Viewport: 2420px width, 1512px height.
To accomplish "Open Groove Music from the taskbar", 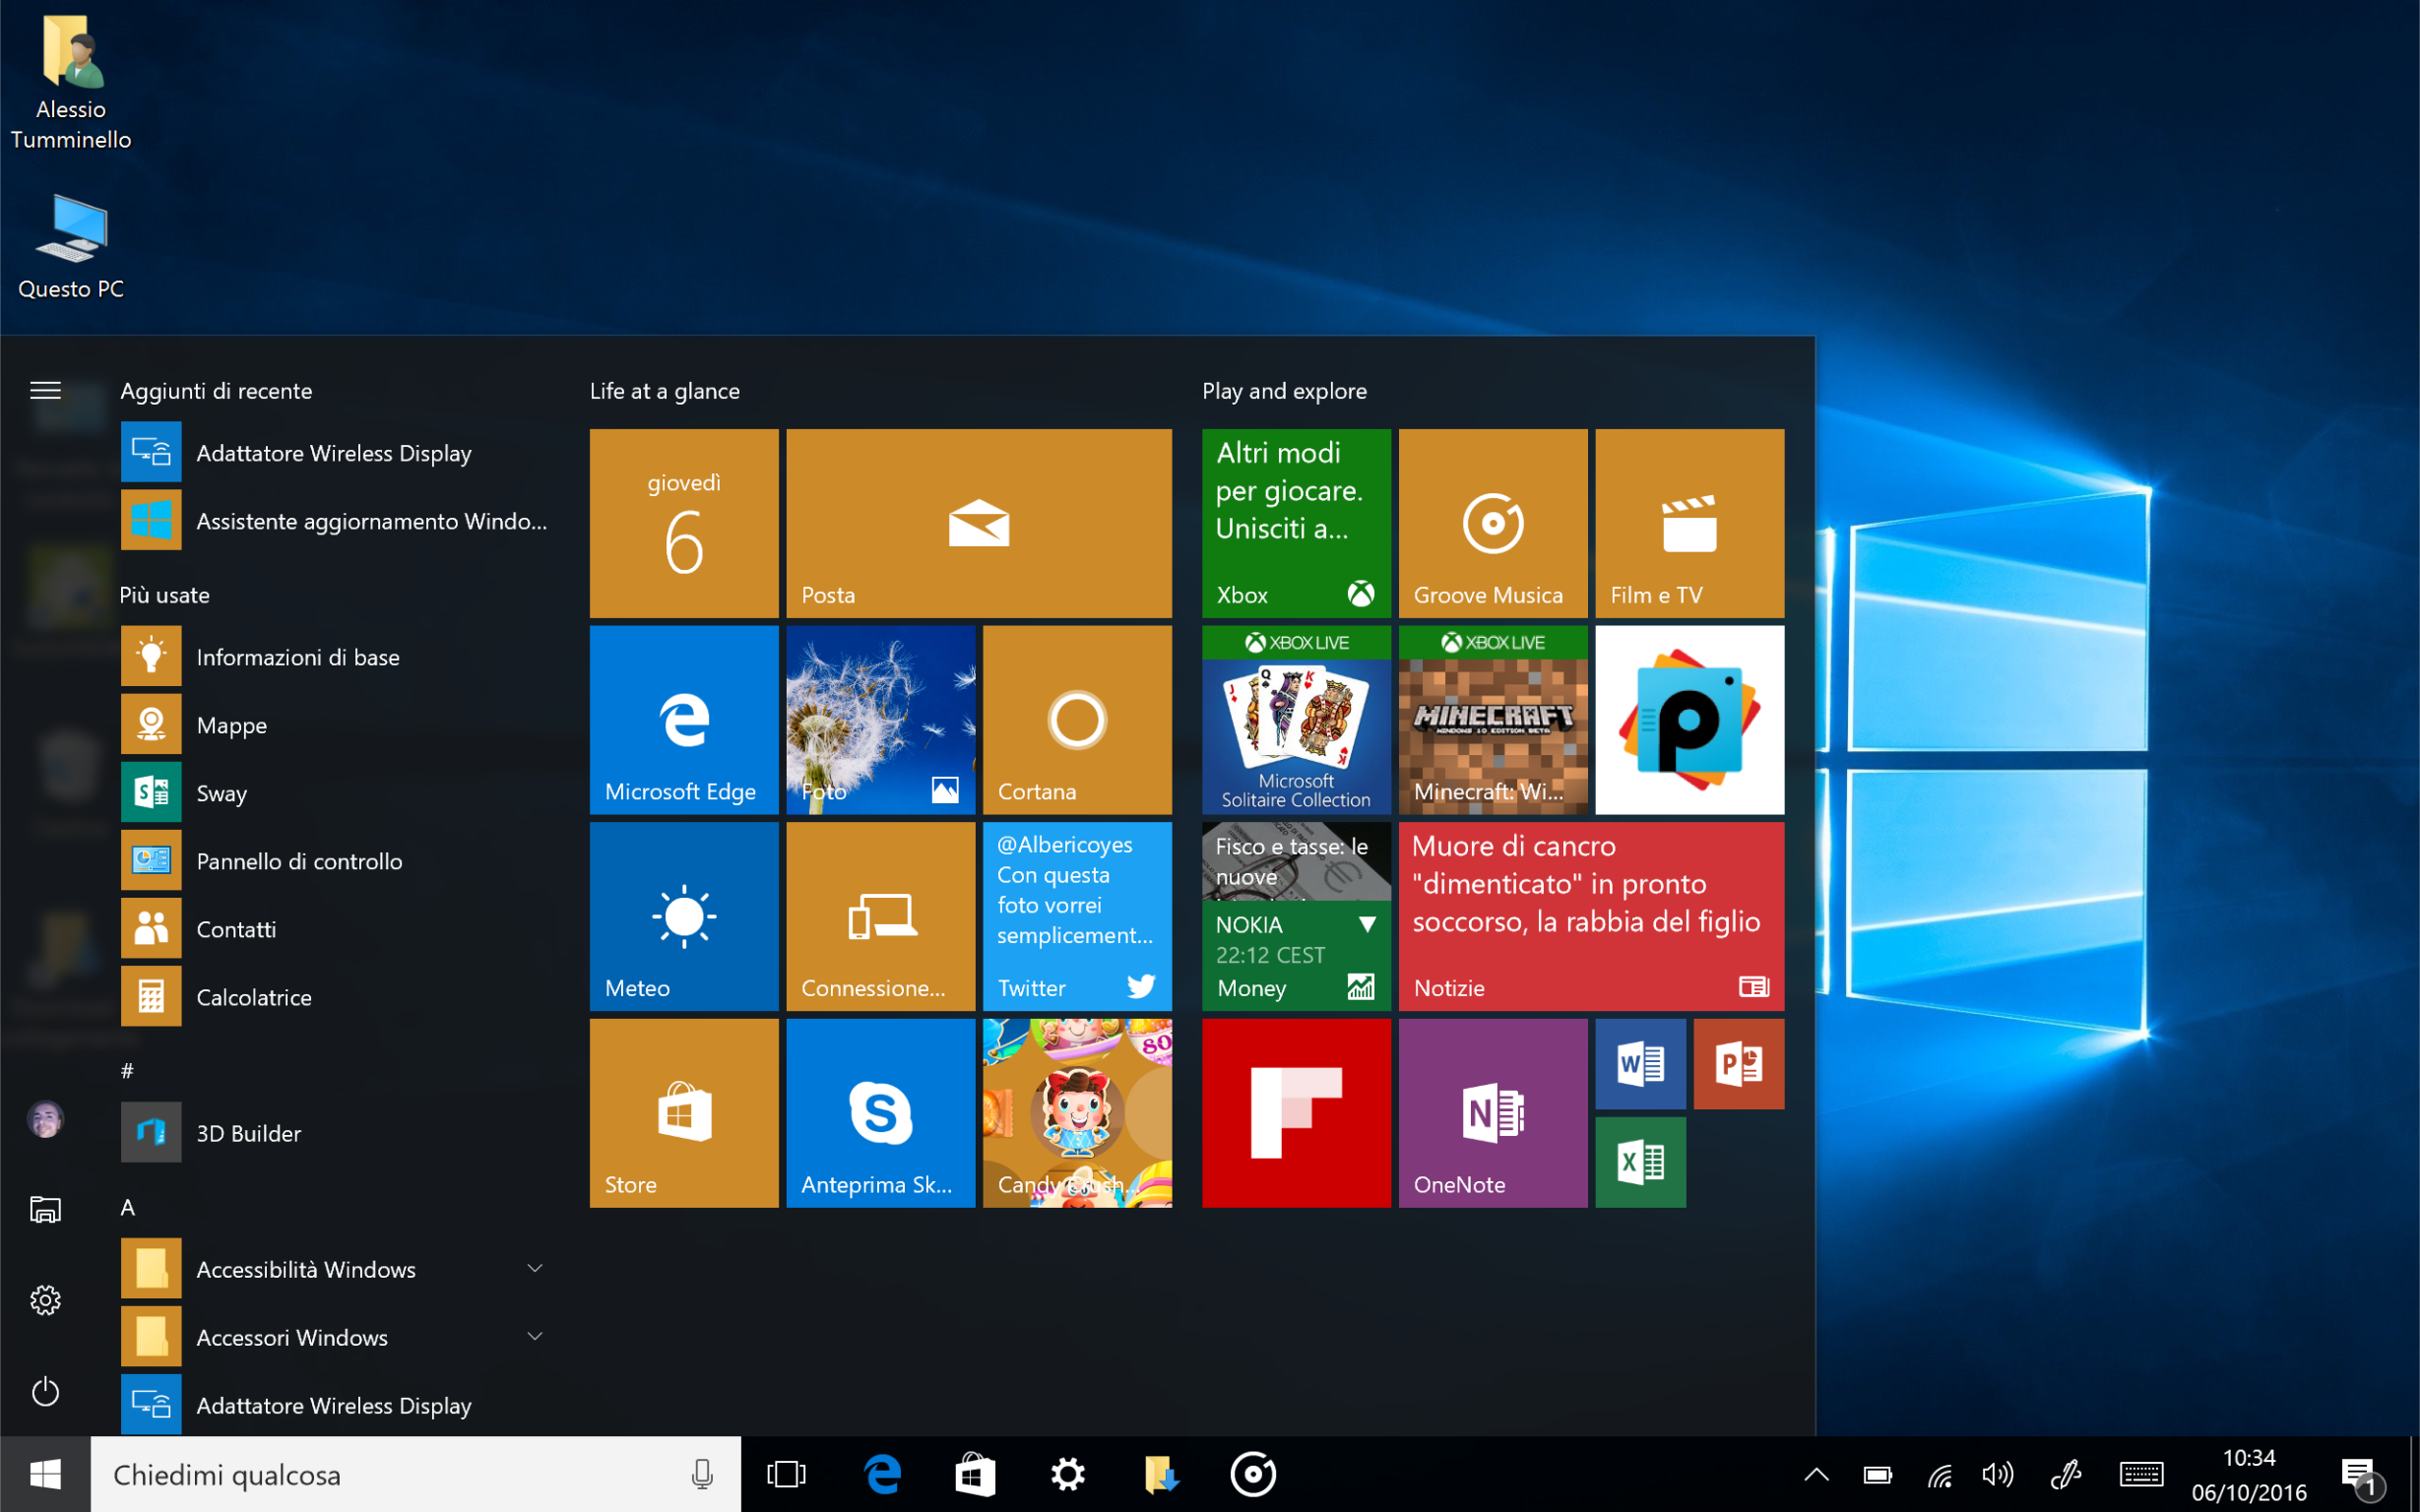I will click(x=1254, y=1475).
